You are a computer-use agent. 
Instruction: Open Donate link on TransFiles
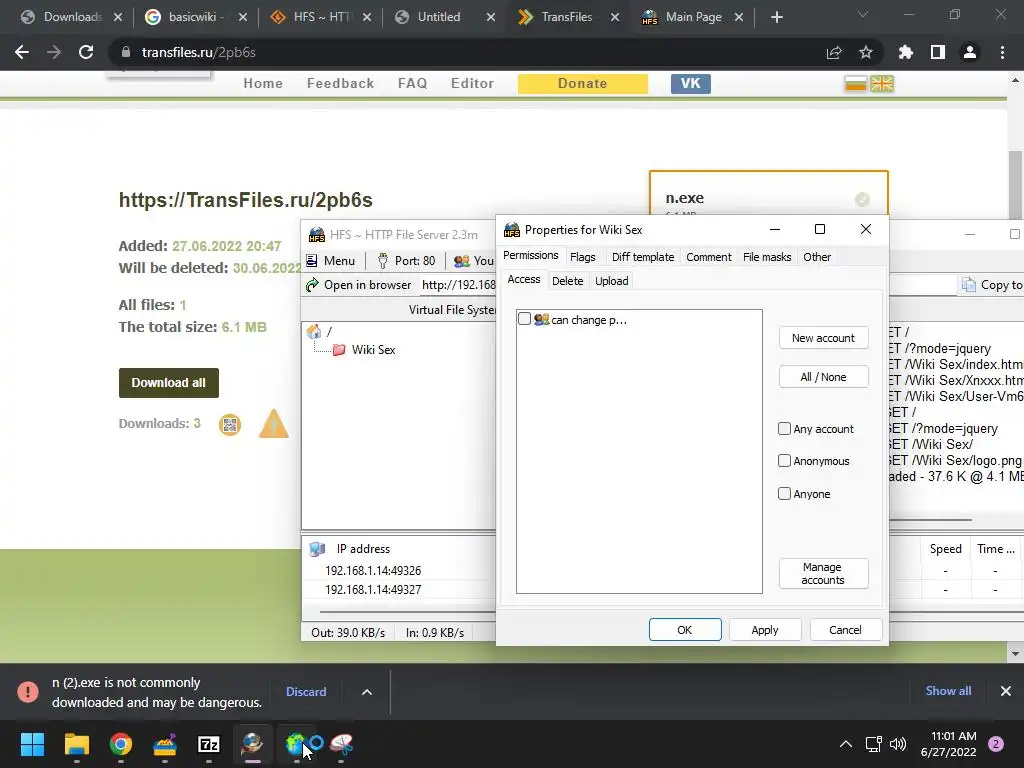pos(583,84)
